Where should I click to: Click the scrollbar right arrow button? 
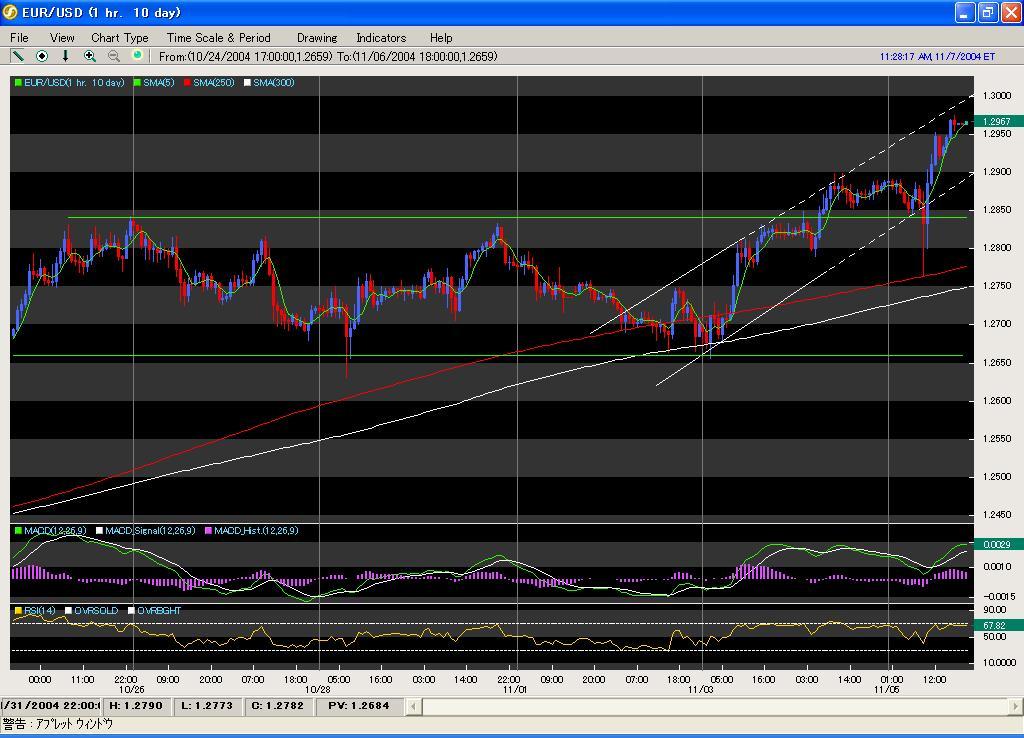tap(1015, 706)
